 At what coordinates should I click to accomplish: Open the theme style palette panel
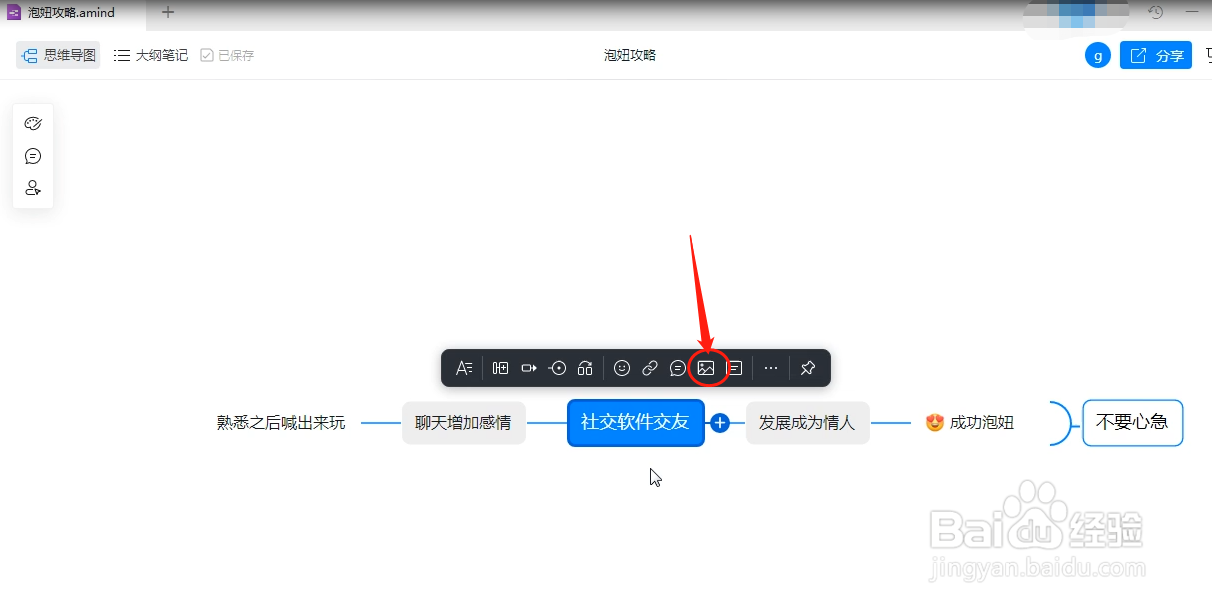tap(33, 123)
